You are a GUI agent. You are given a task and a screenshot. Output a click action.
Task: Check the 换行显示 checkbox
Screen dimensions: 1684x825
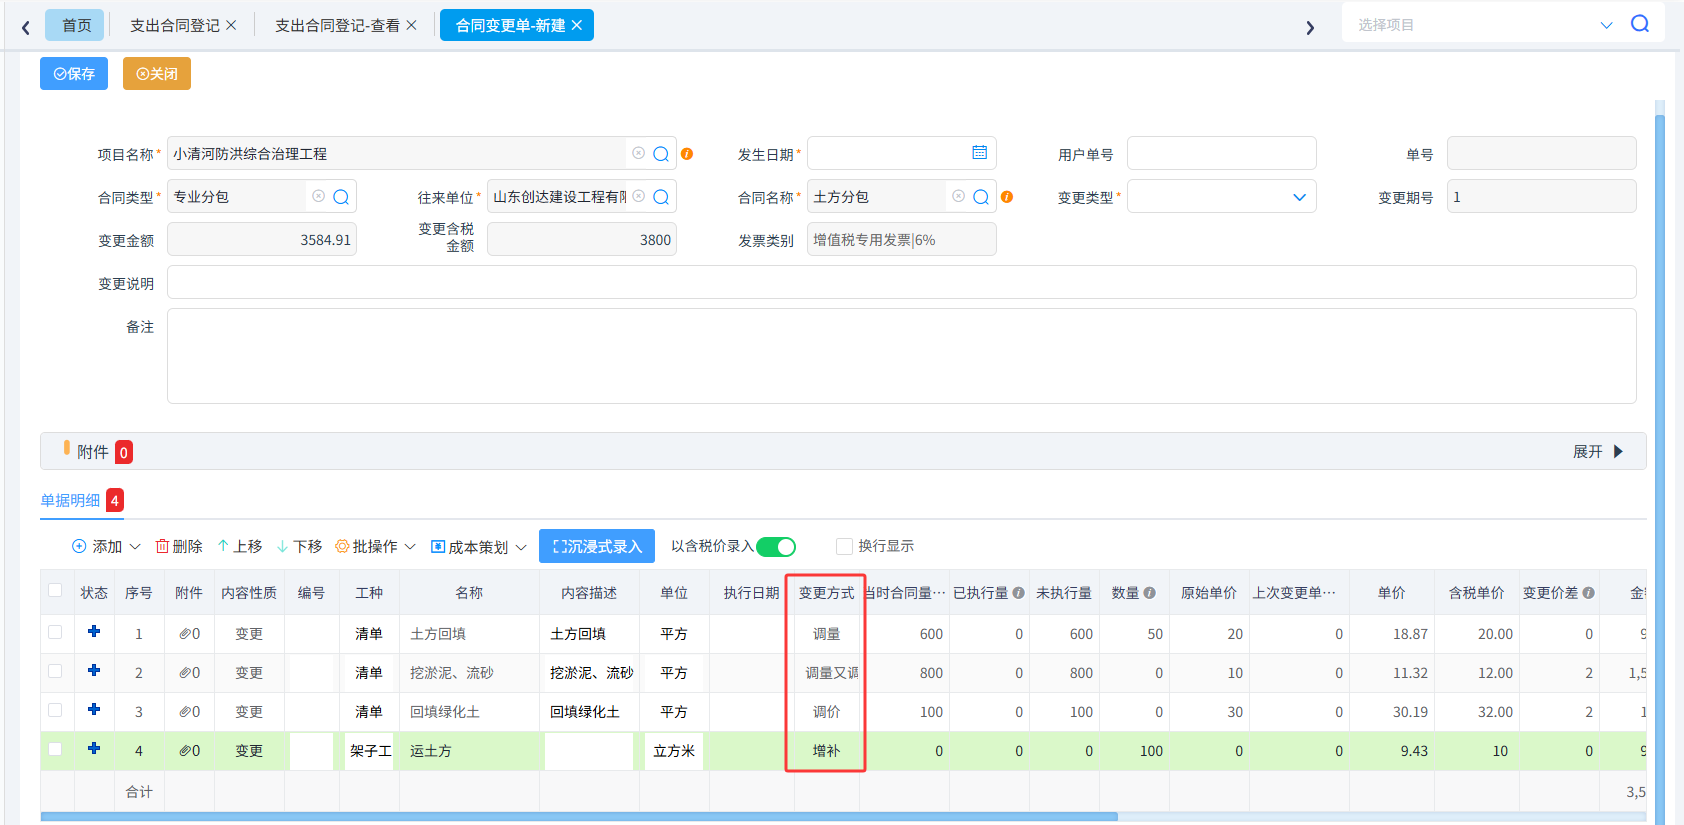(x=844, y=546)
